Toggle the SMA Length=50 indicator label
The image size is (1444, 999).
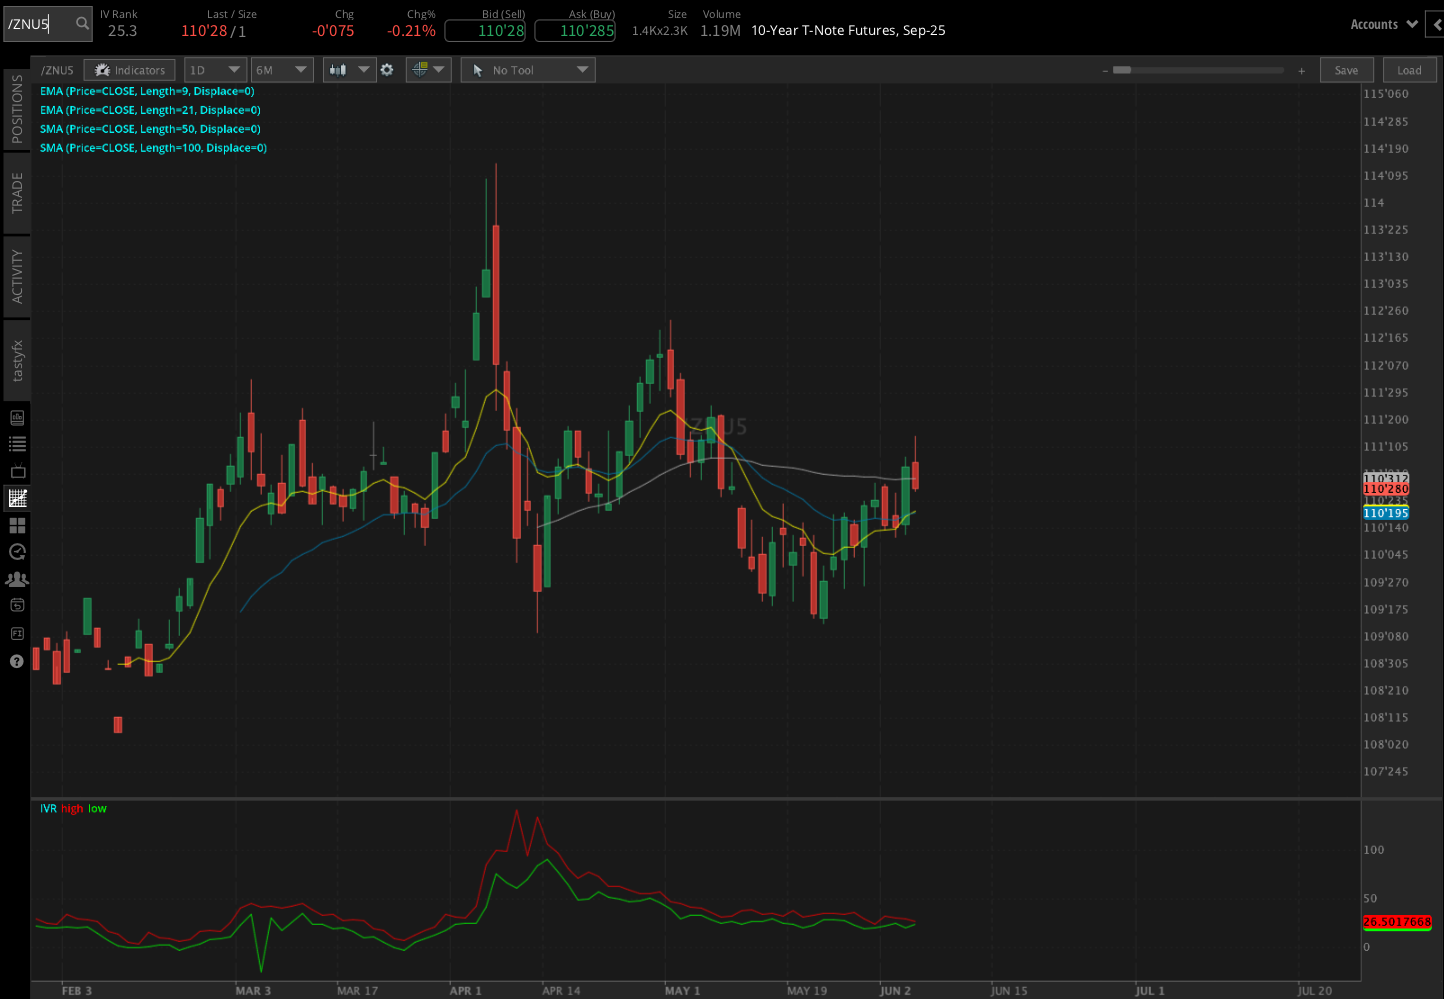tap(150, 128)
